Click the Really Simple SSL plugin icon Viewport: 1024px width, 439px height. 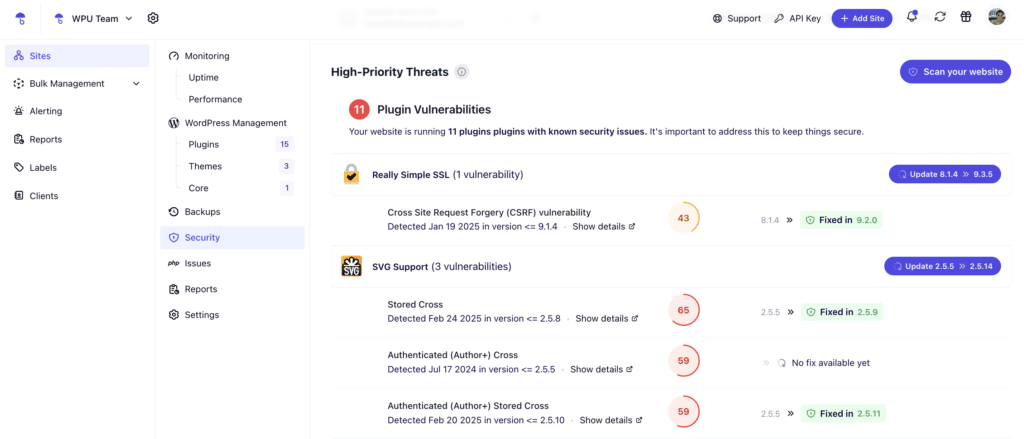pyautogui.click(x=352, y=174)
